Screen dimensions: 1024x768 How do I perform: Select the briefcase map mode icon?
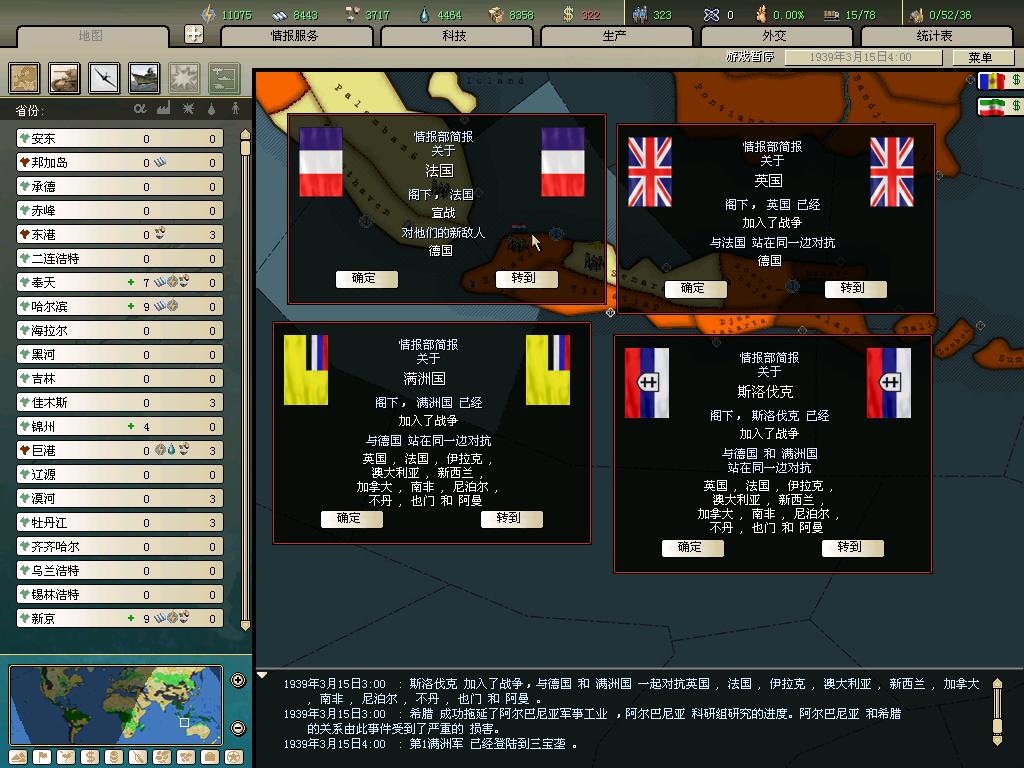point(210,757)
